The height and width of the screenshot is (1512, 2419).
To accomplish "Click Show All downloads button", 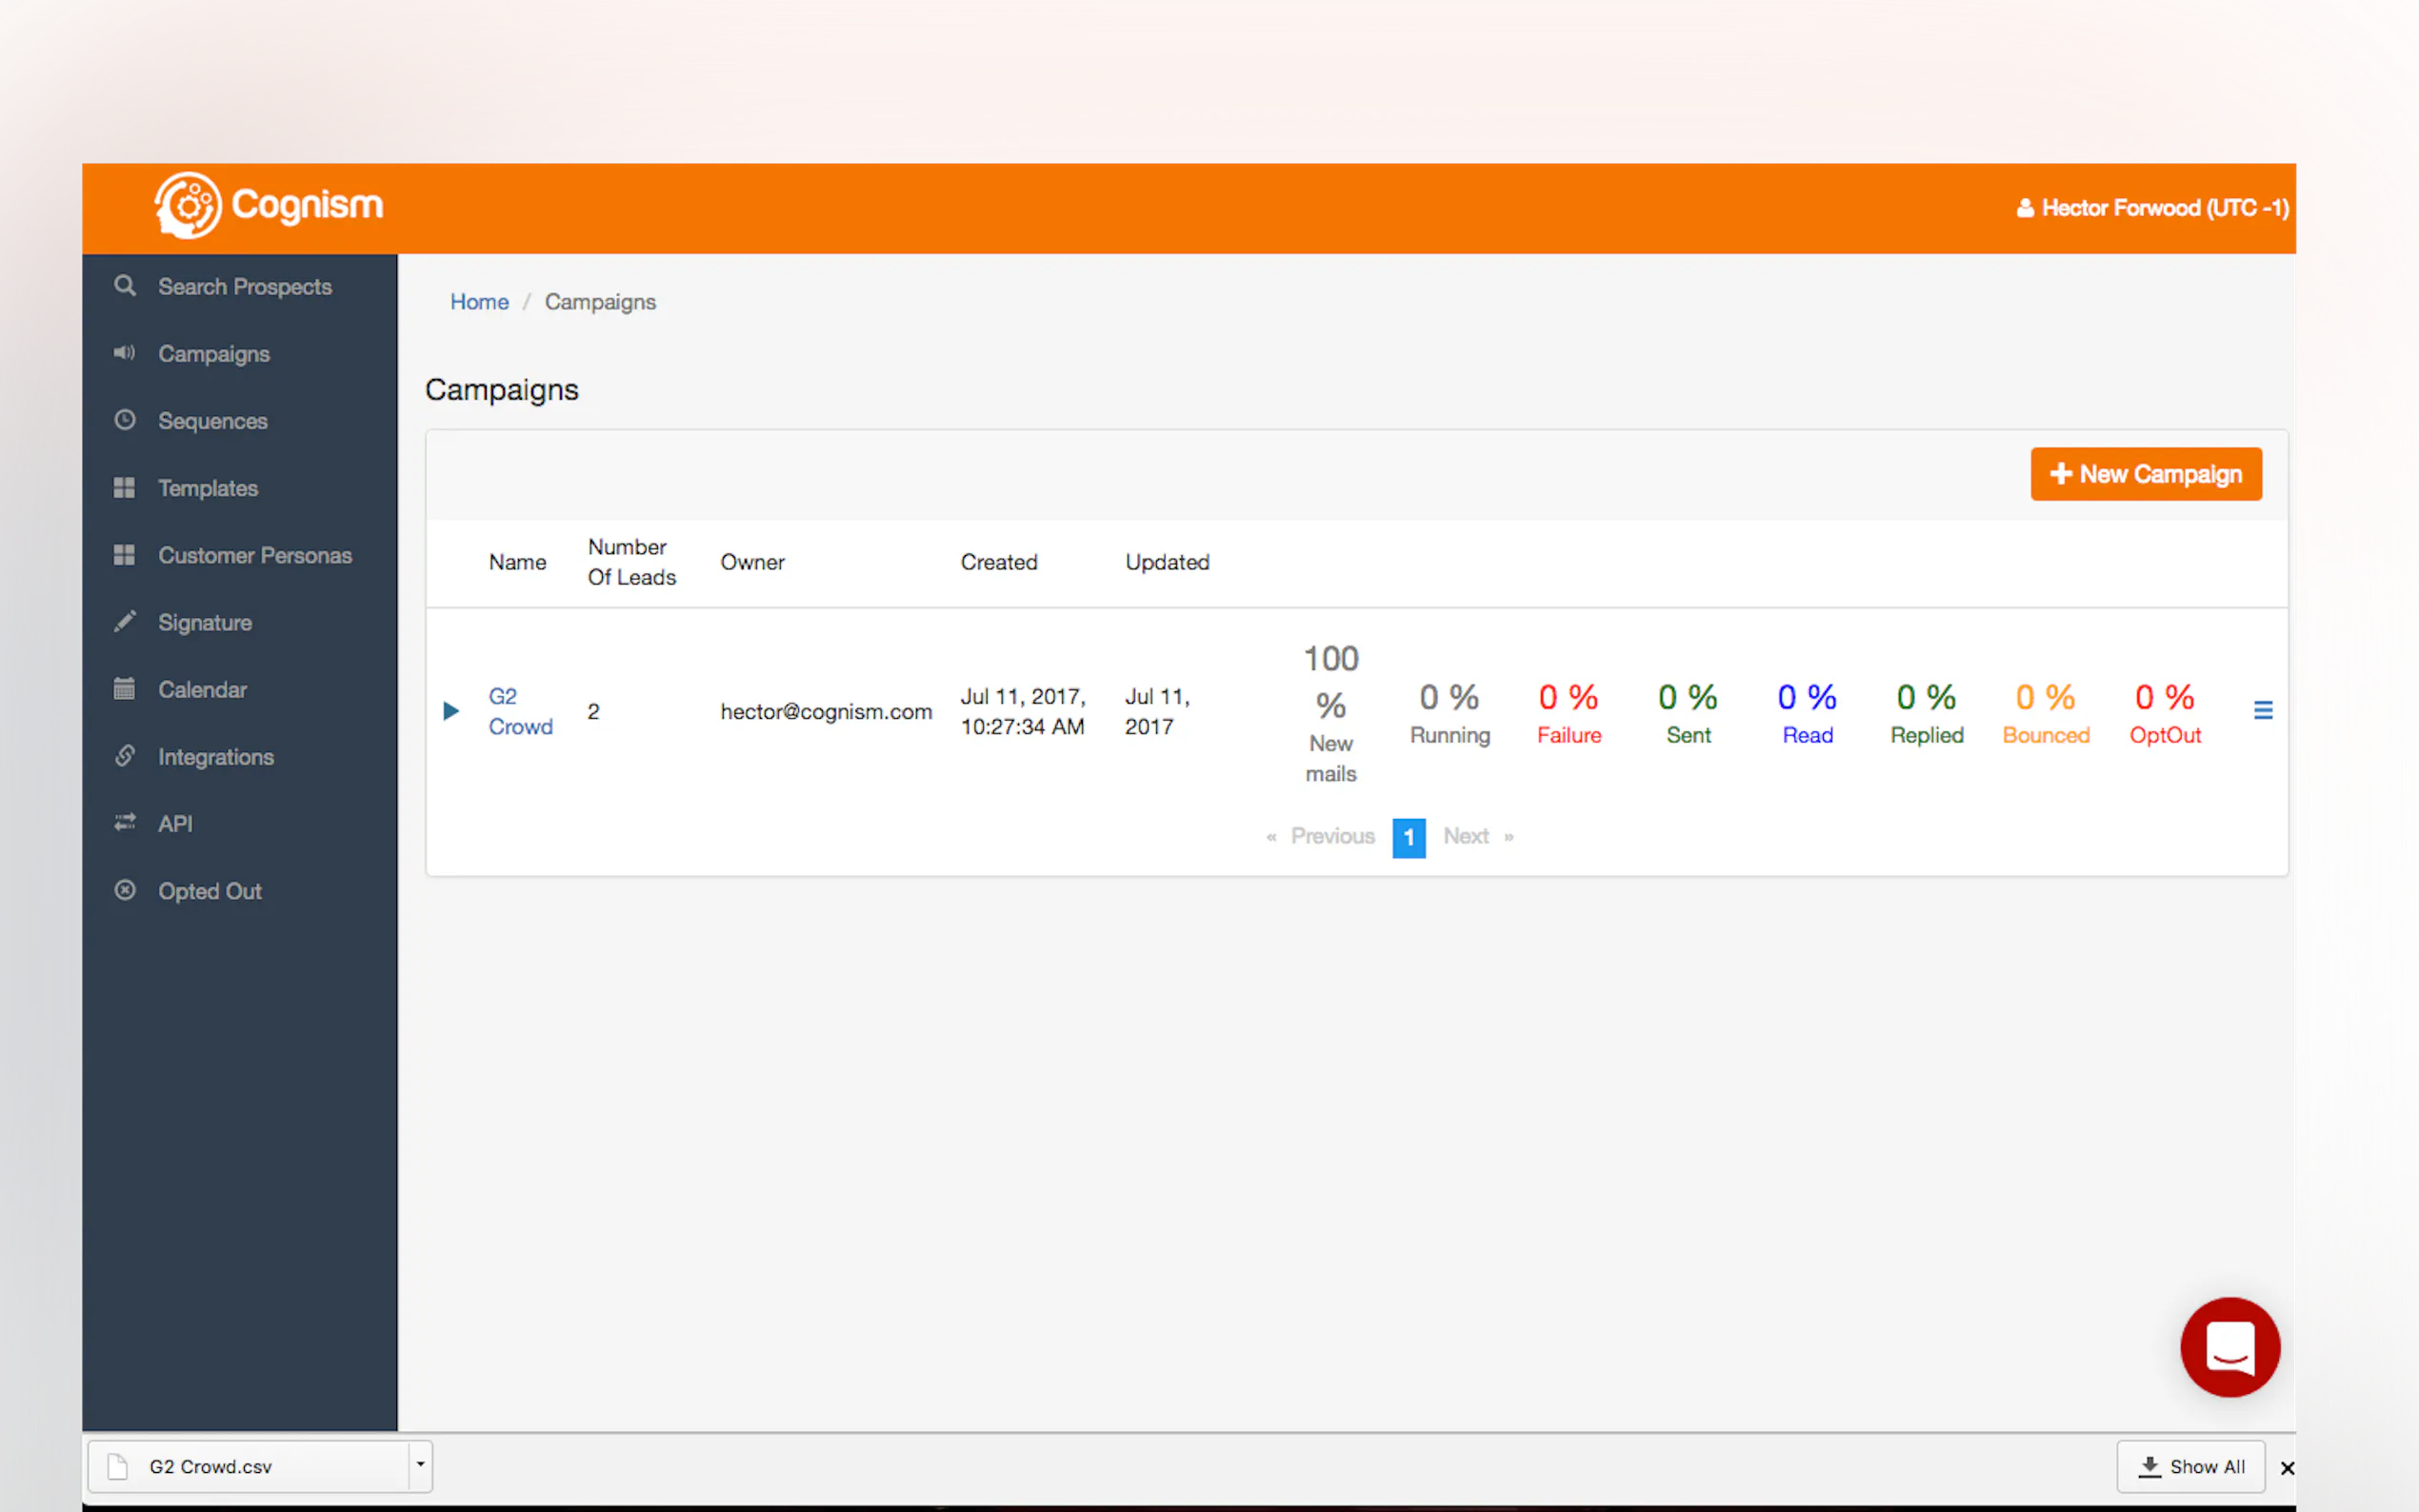I will (2190, 1466).
